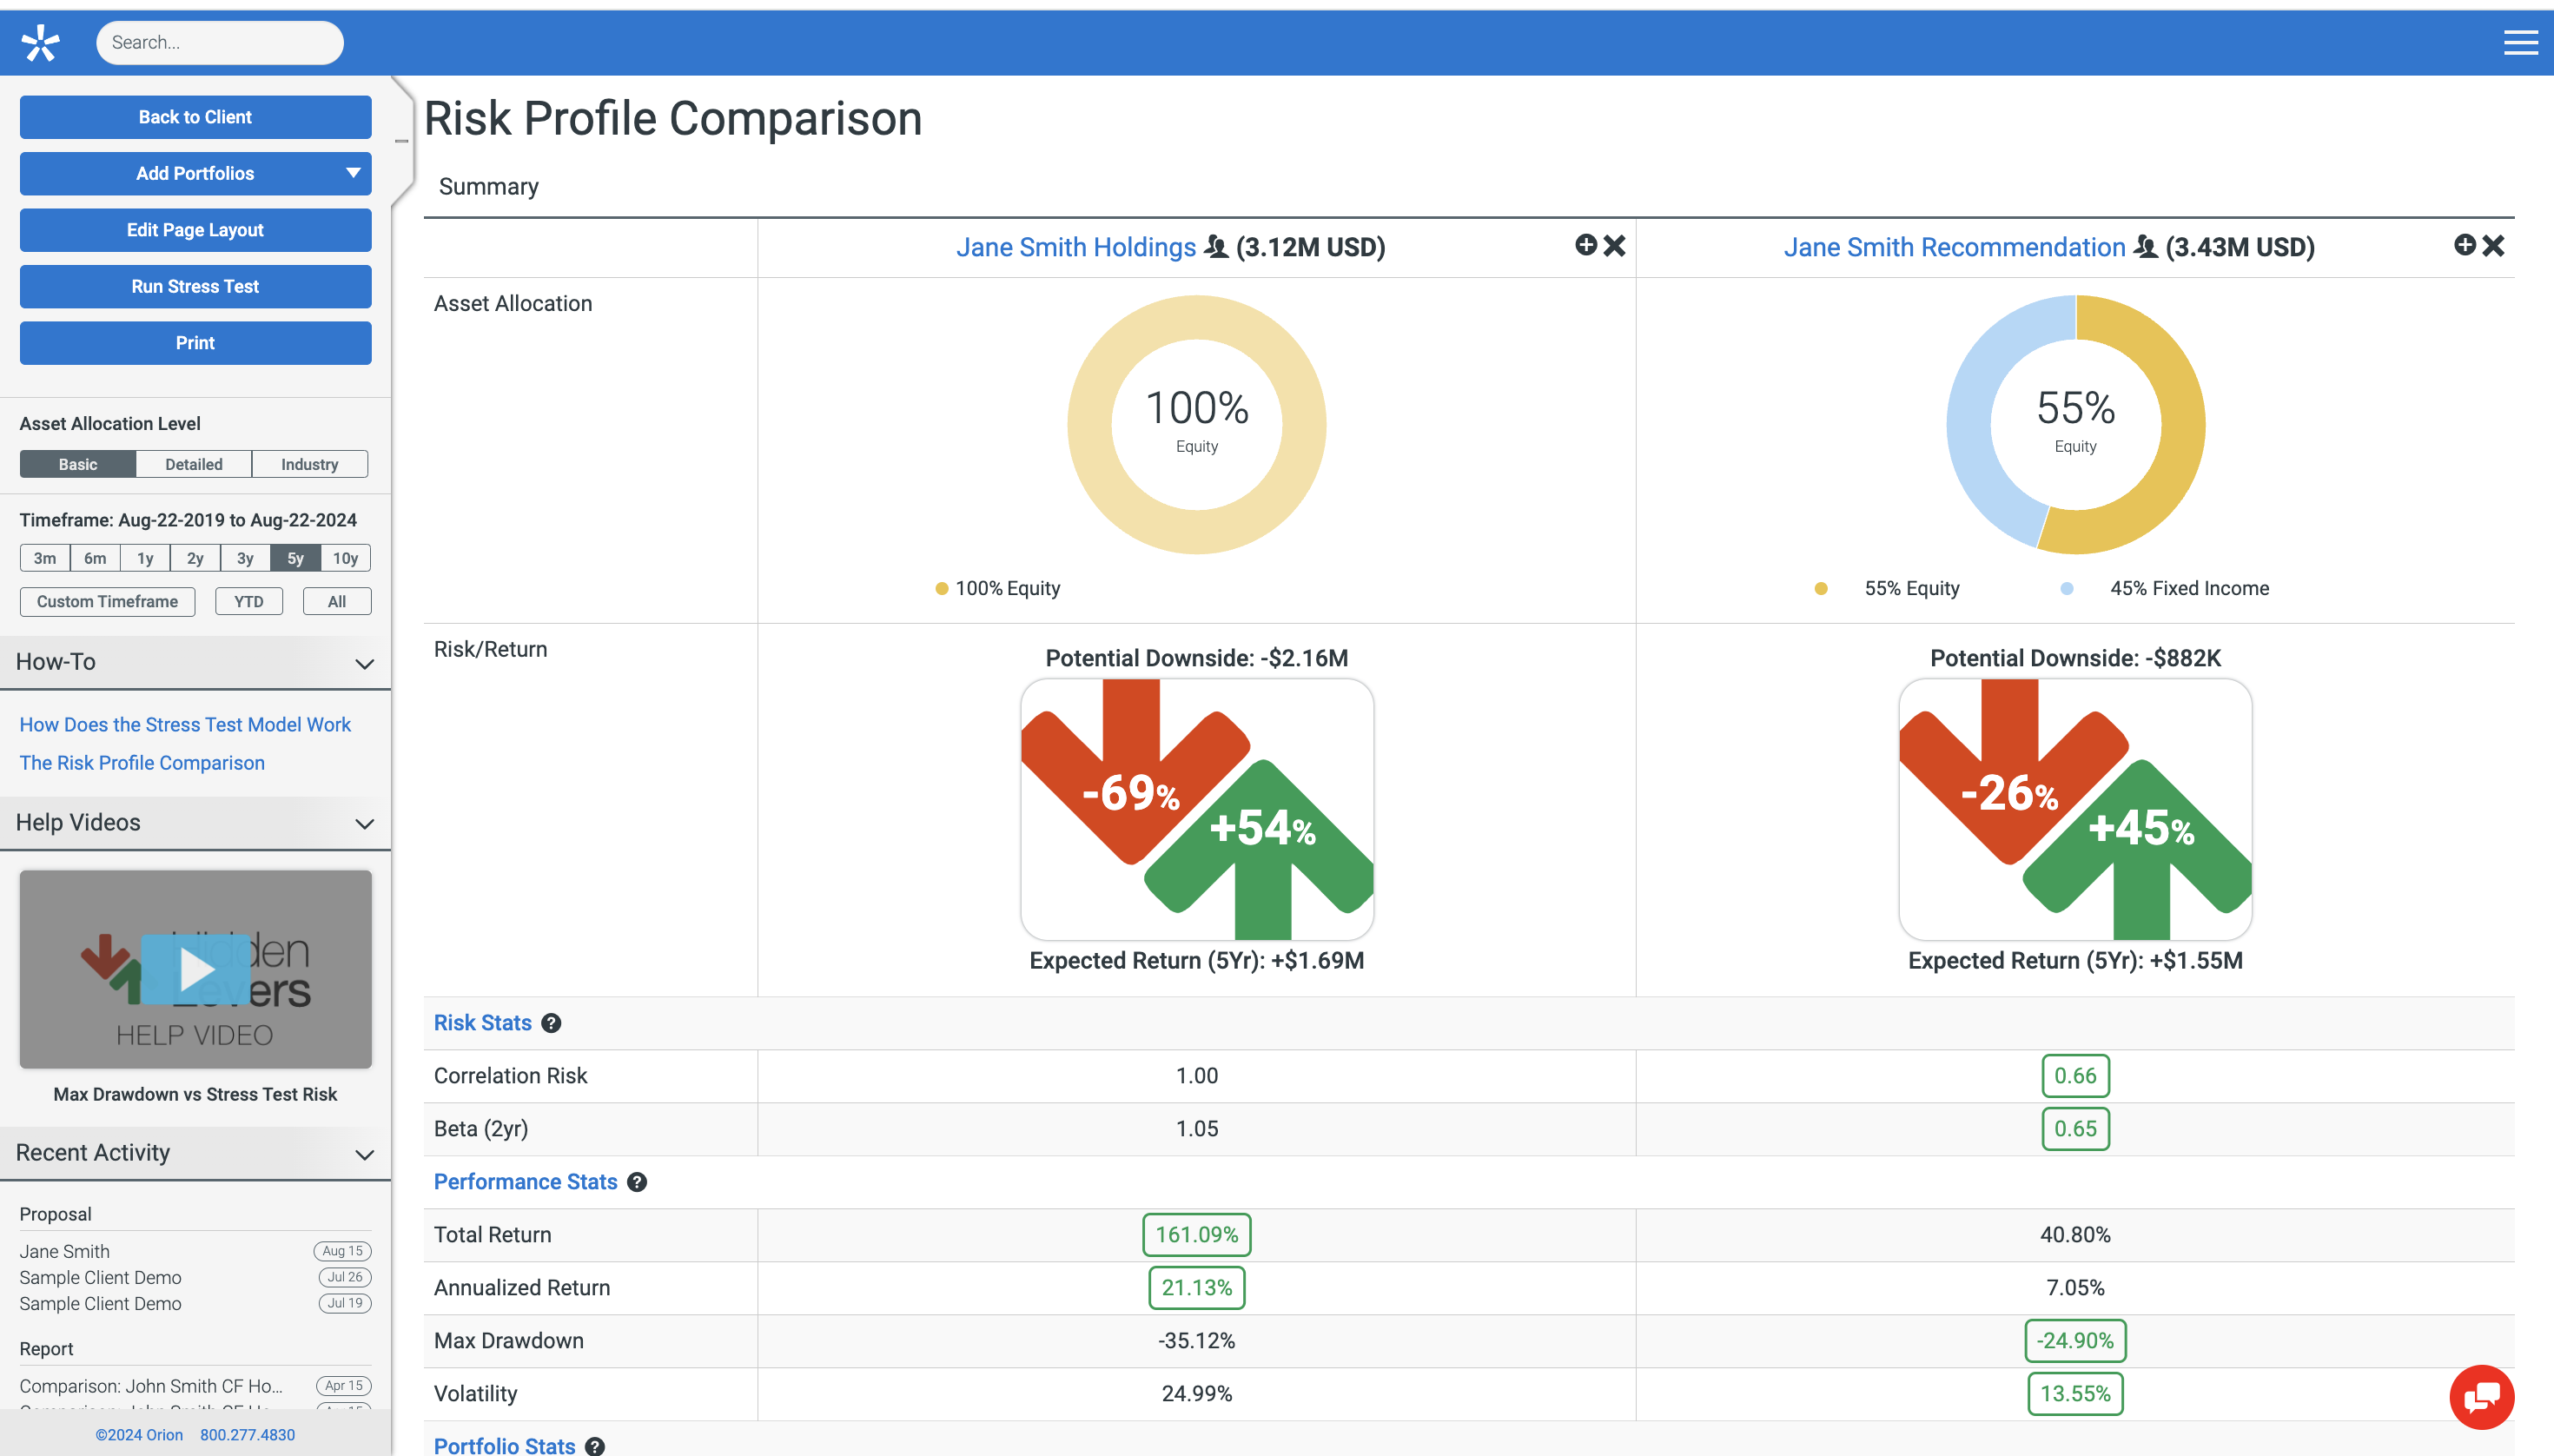Click plus icon on Jane Smith Holdings

[1585, 245]
